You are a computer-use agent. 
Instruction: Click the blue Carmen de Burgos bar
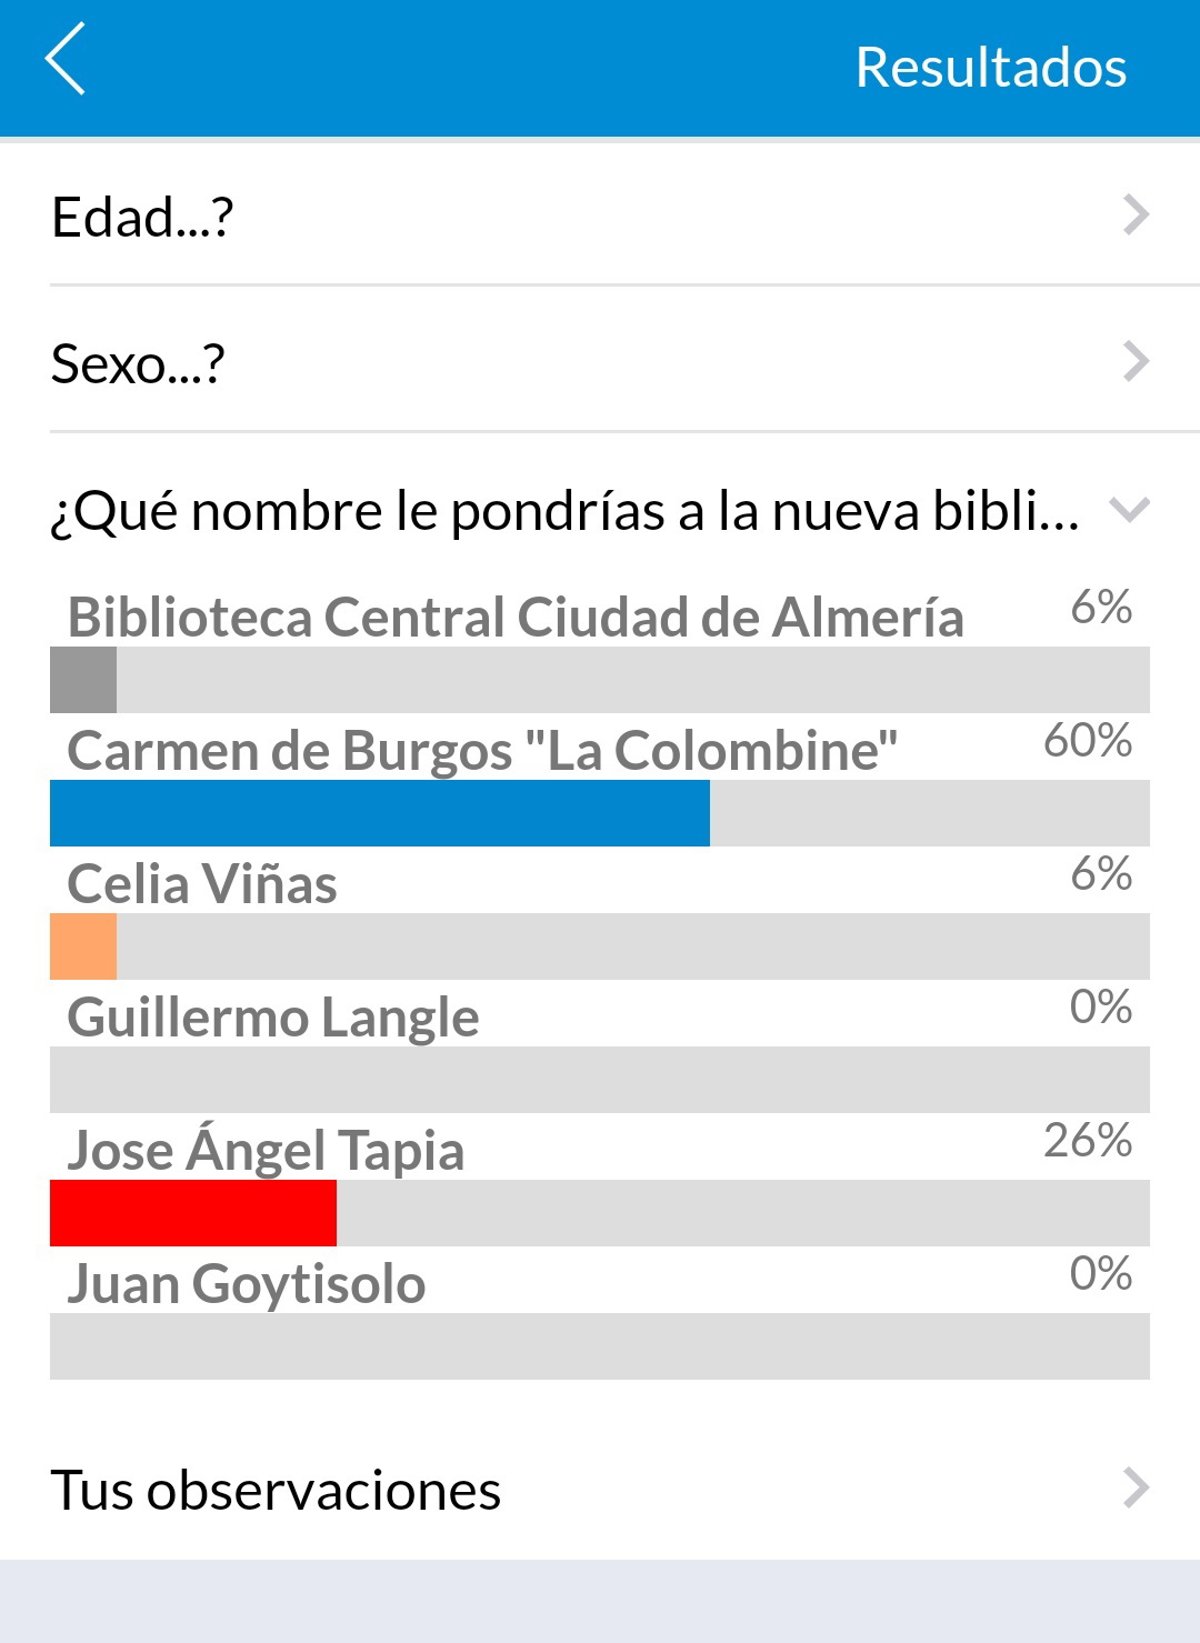(x=380, y=813)
